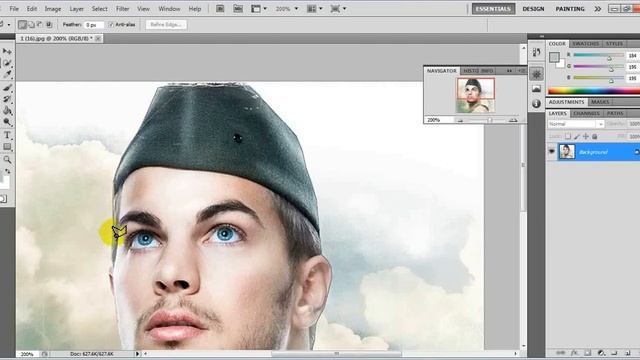Select the Brush tool in the toolbox

coord(7,88)
